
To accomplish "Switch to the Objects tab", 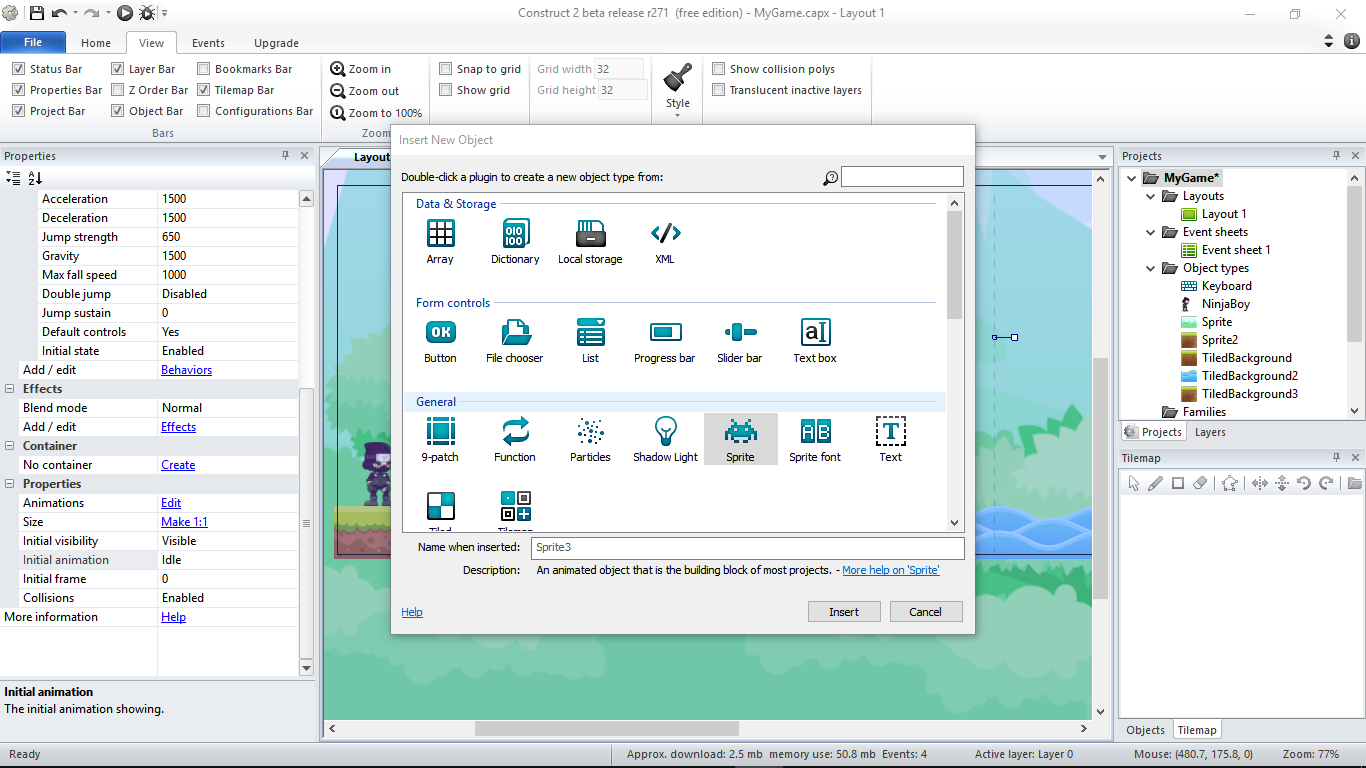I will point(1145,730).
